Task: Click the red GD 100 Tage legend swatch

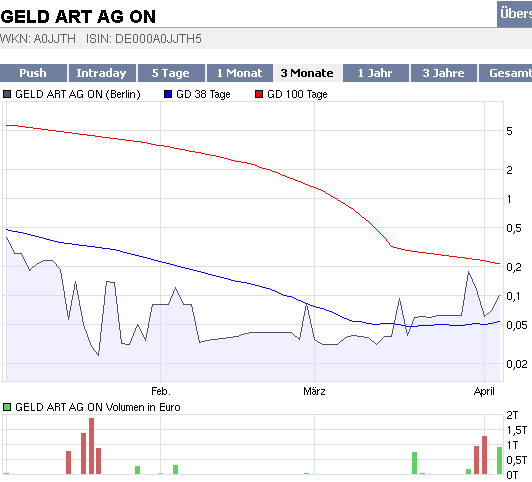Action: (x=259, y=94)
